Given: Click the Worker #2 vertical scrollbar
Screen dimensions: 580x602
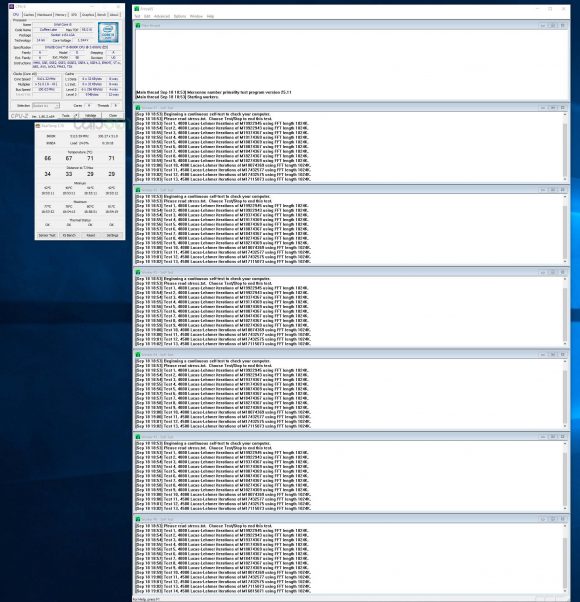Looking at the screenshot, I should (565, 229).
